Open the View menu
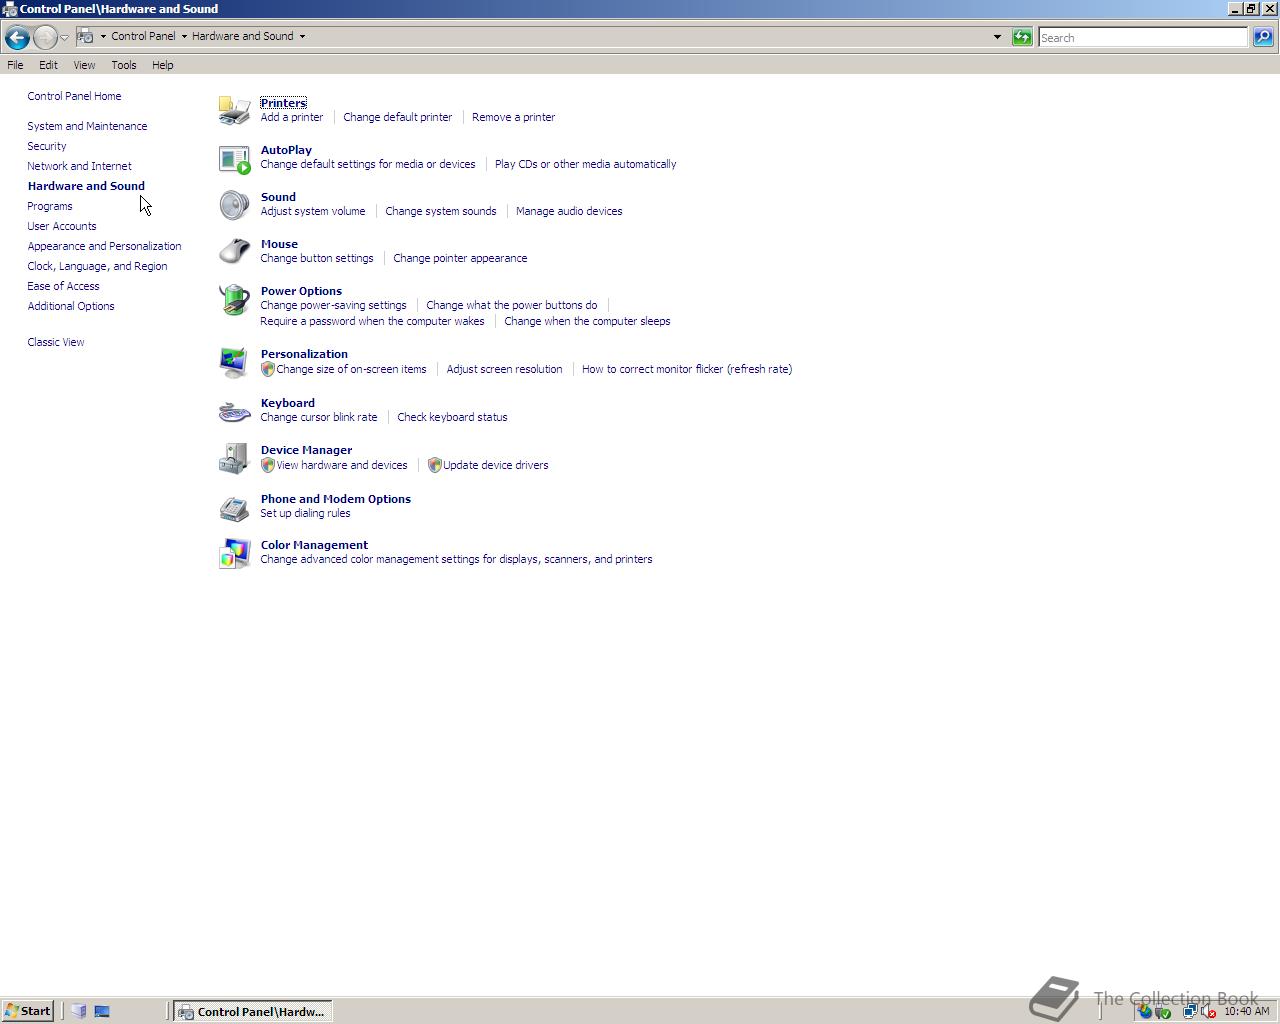 [84, 65]
